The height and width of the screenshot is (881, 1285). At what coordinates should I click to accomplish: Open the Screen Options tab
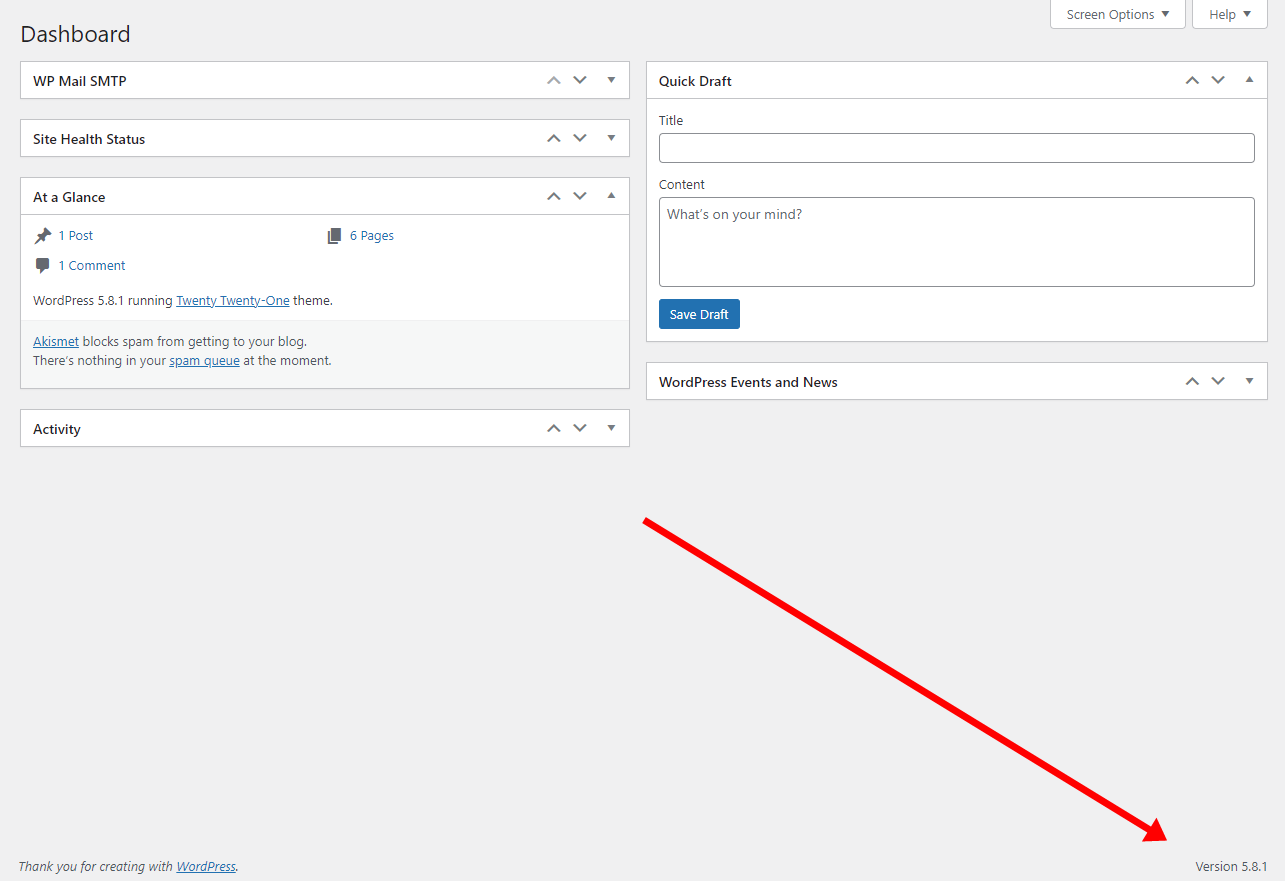(x=1117, y=15)
